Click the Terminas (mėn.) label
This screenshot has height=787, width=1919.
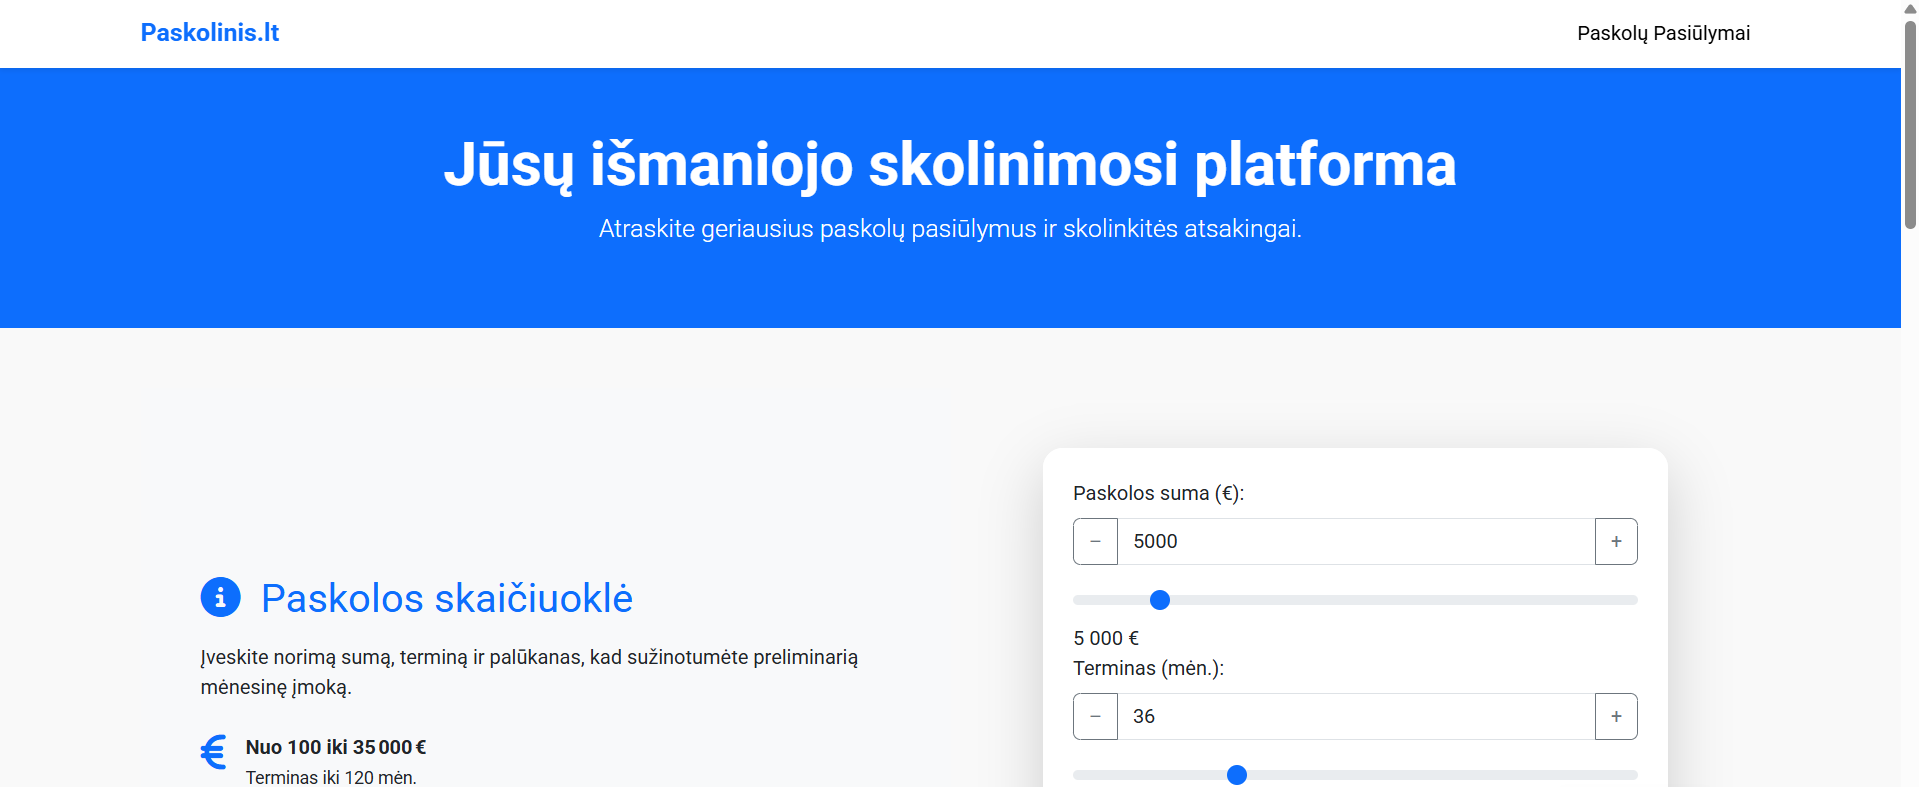[x=1147, y=668]
